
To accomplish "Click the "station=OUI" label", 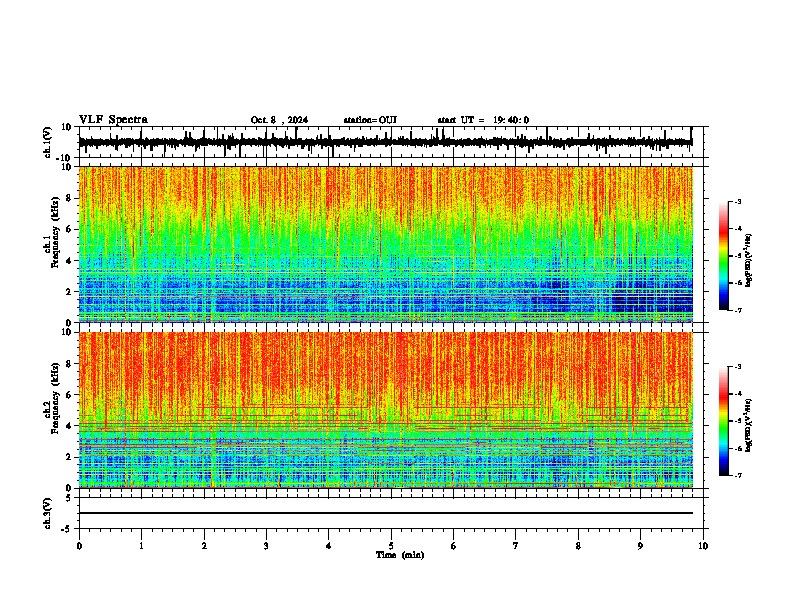I will [x=370, y=120].
